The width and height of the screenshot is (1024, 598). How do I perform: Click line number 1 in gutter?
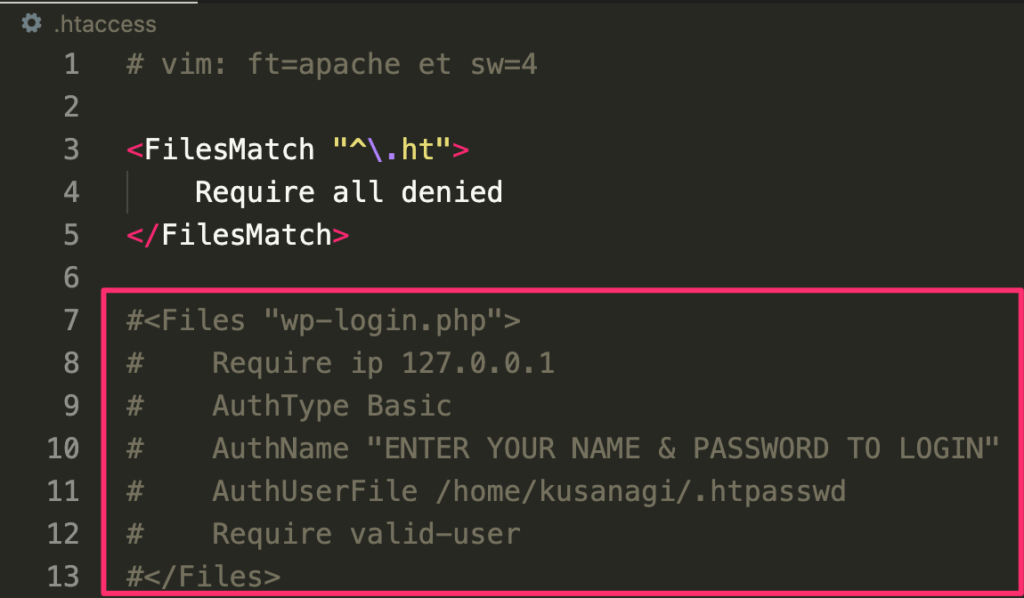72,64
